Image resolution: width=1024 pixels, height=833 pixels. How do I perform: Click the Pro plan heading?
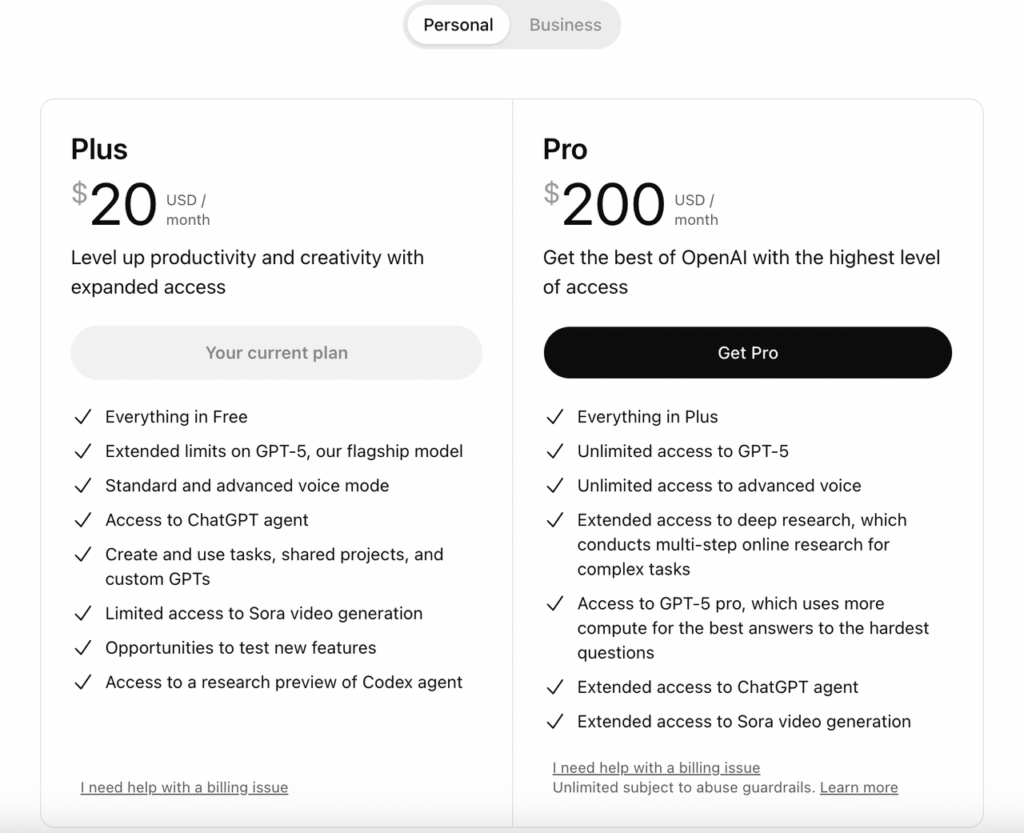(565, 150)
